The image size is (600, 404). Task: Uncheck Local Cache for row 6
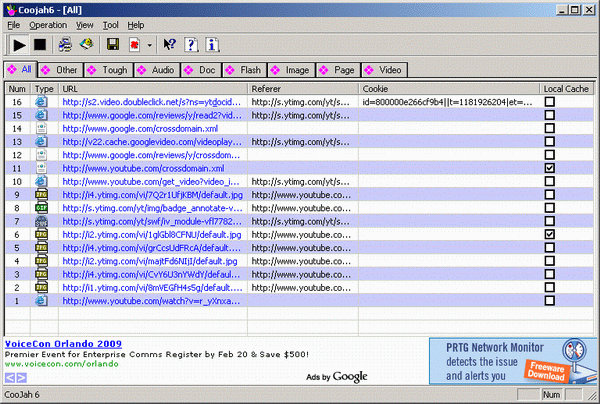pos(548,234)
